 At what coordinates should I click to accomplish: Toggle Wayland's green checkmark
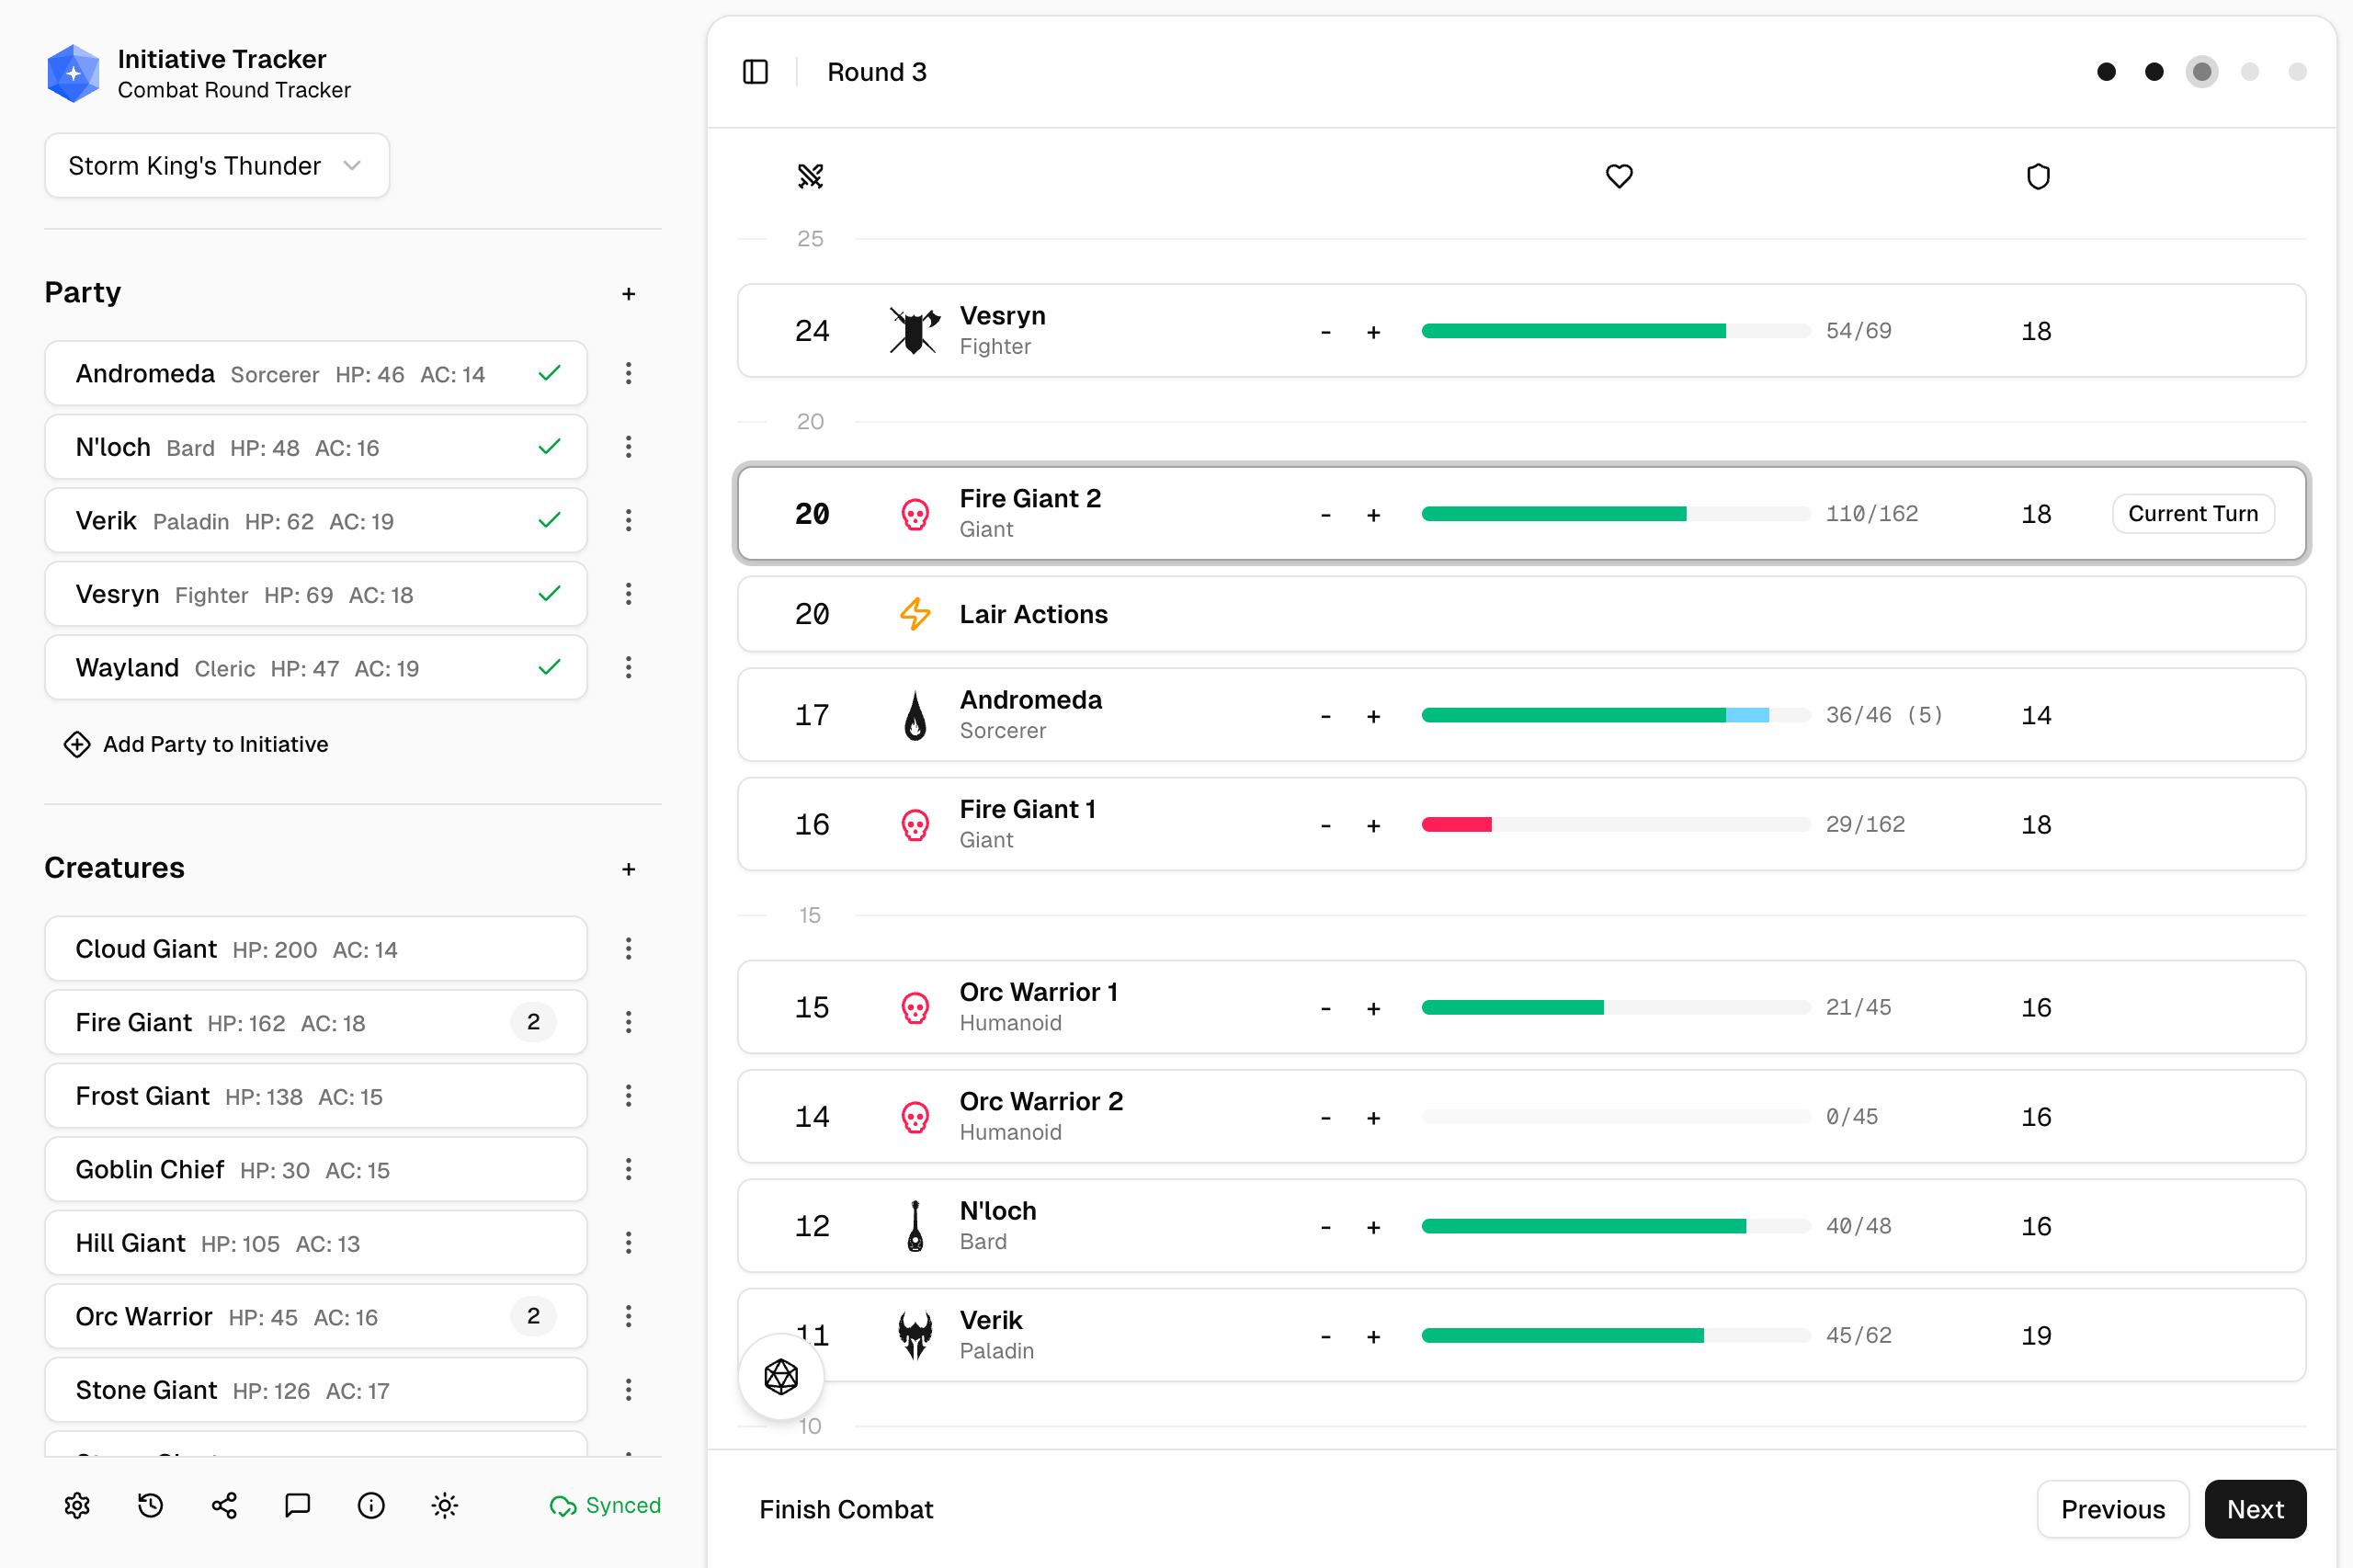click(x=549, y=667)
